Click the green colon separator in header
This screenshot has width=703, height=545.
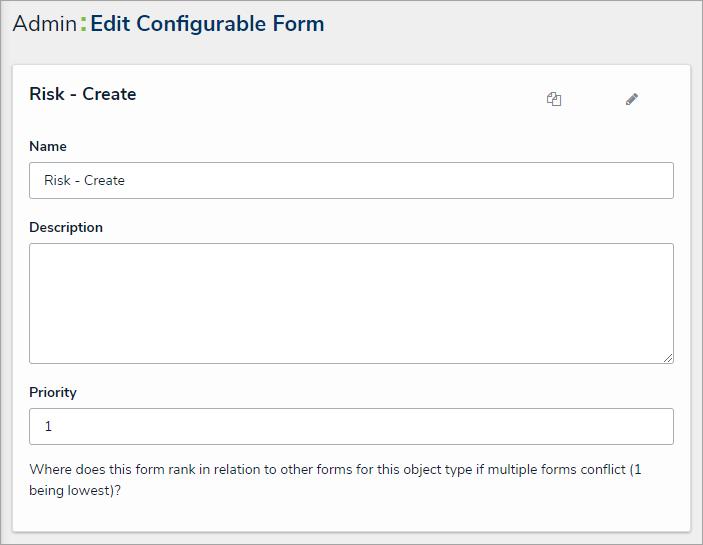pos(83,25)
